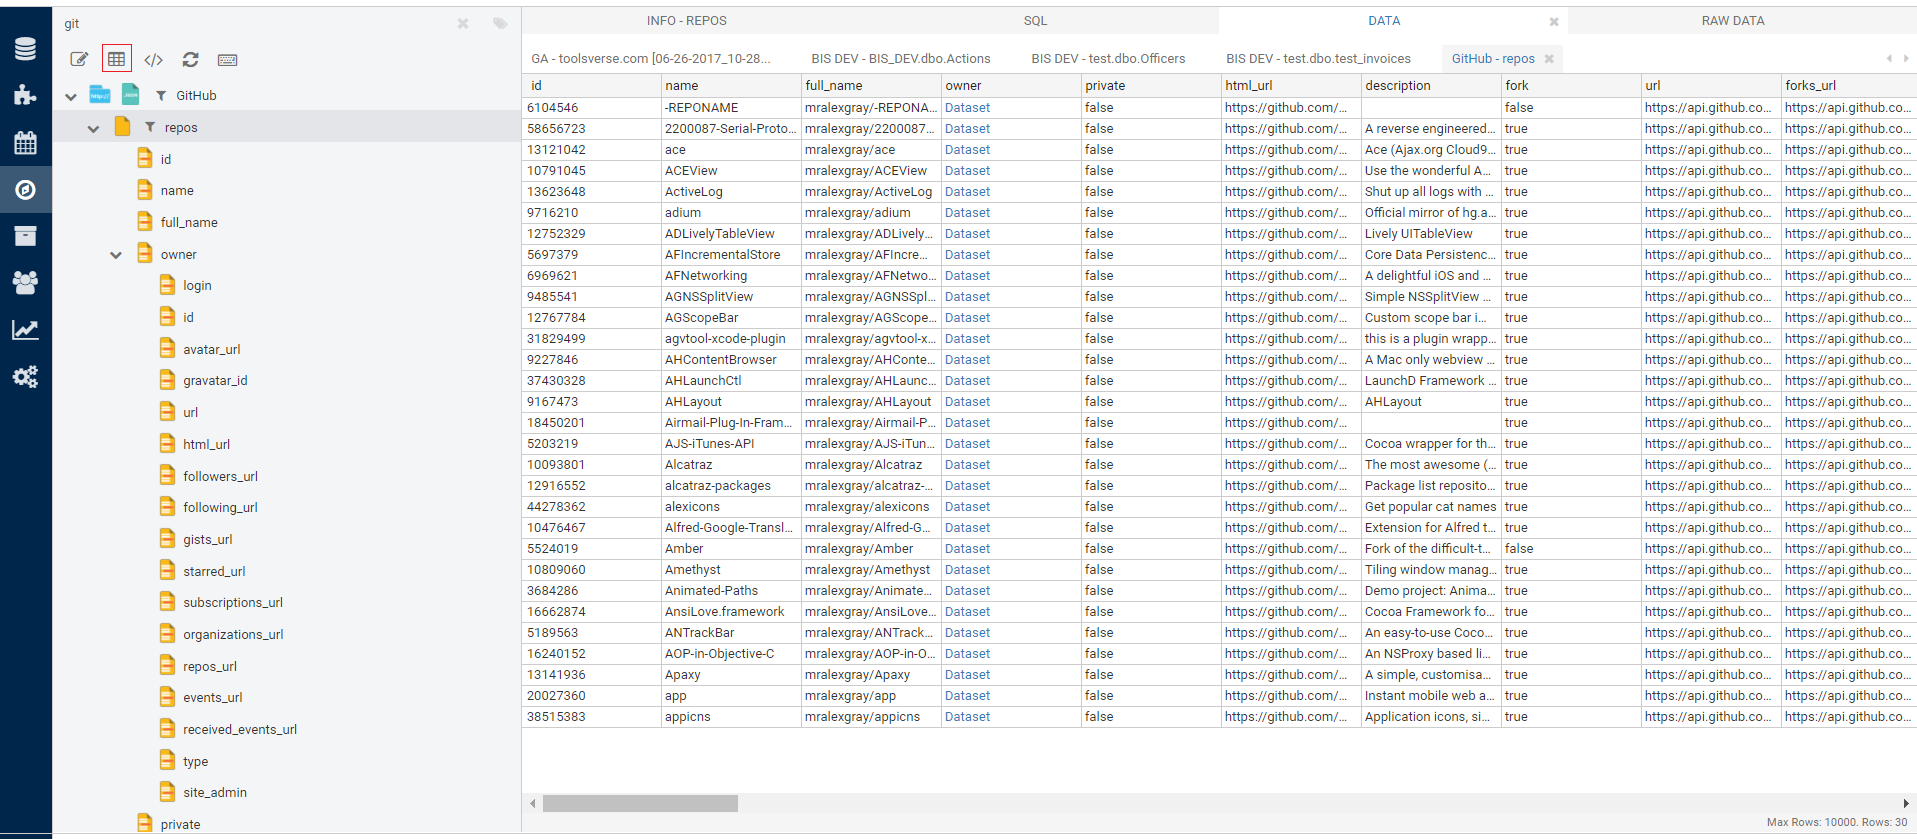Open the users group sidebar icon
This screenshot has width=1917, height=839.
click(25, 282)
